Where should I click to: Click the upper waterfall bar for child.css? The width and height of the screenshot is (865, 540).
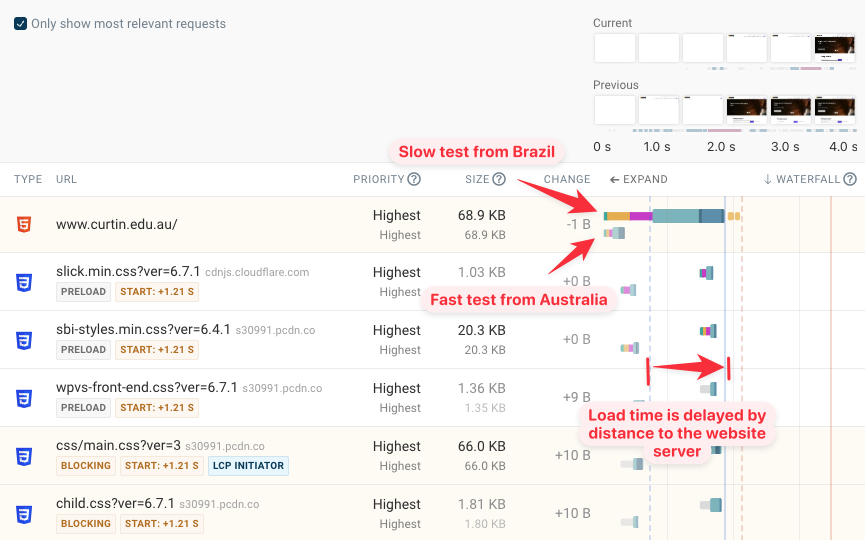point(711,505)
